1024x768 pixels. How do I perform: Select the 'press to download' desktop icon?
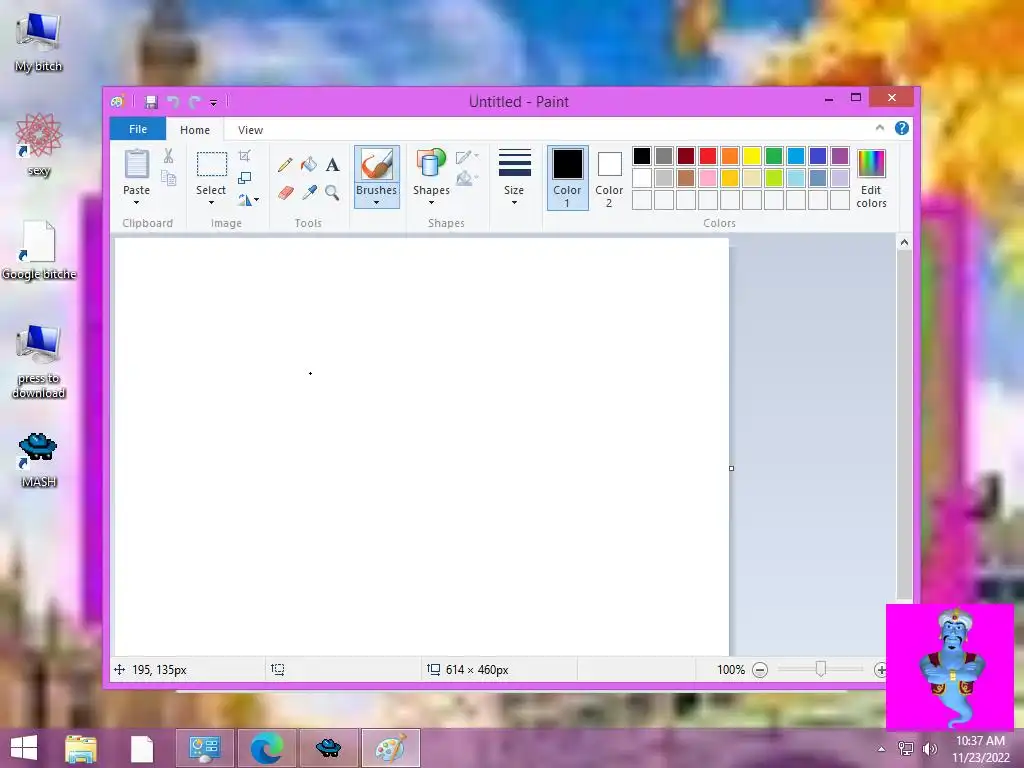pyautogui.click(x=39, y=362)
